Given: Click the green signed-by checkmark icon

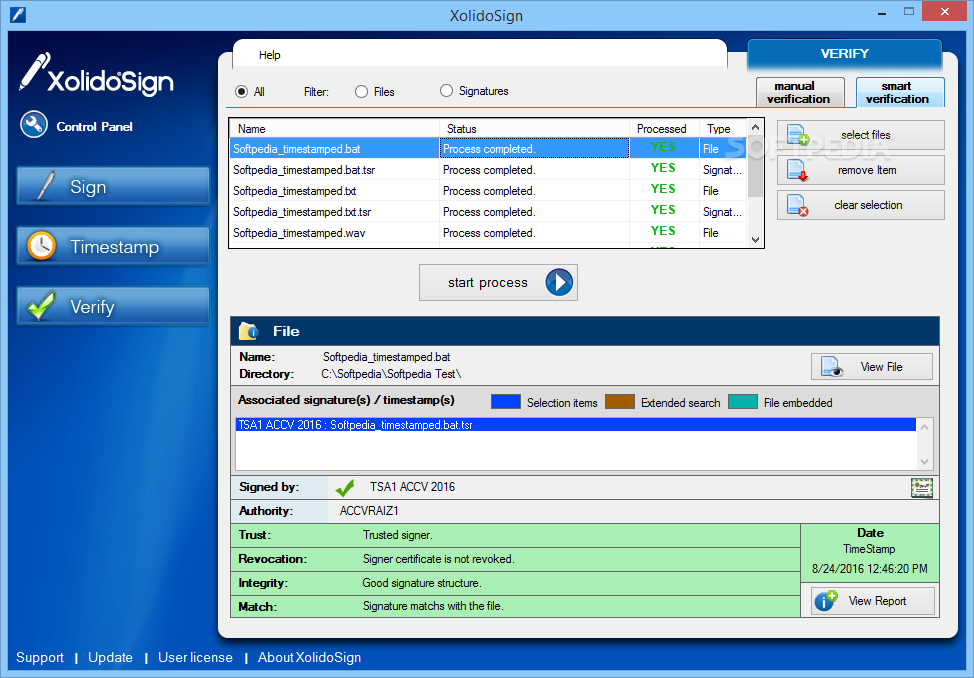Looking at the screenshot, I should [x=345, y=487].
